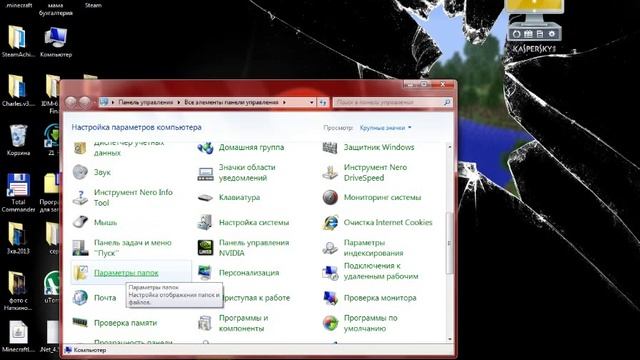Click the search magnifier icon
The width and height of the screenshot is (640, 360).
(447, 102)
